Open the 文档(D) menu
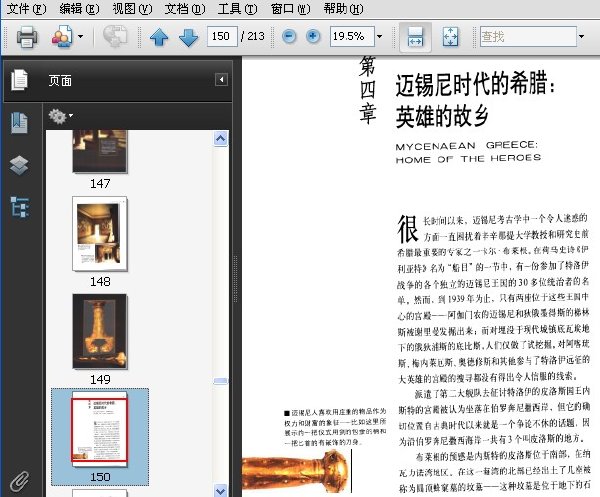 (185, 8)
